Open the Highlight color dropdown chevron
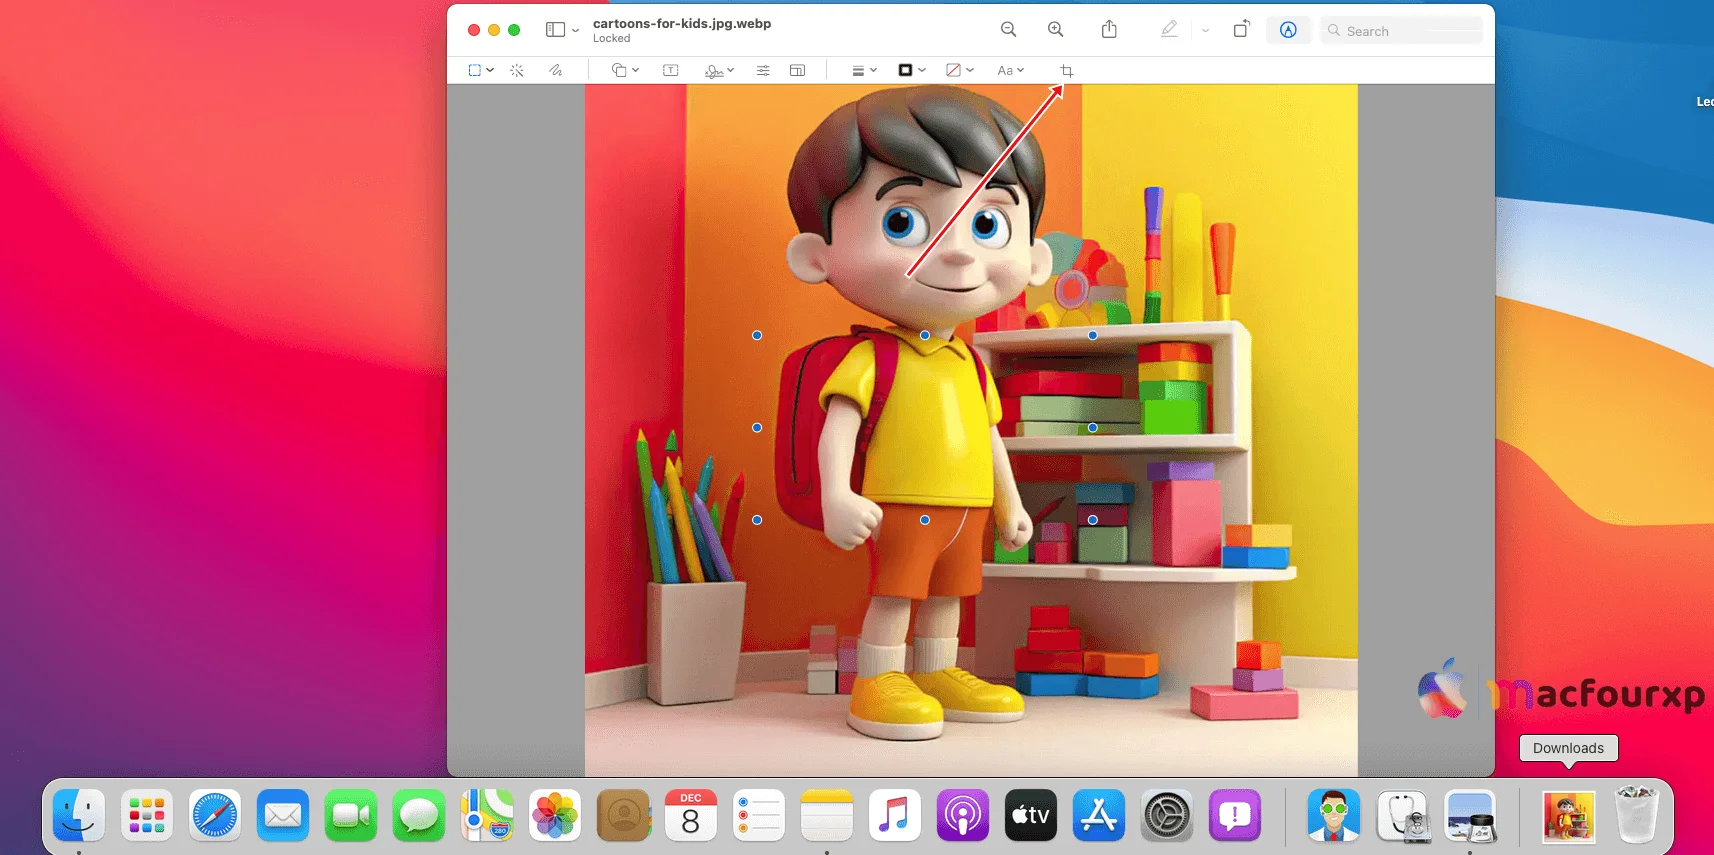 click(x=1206, y=30)
